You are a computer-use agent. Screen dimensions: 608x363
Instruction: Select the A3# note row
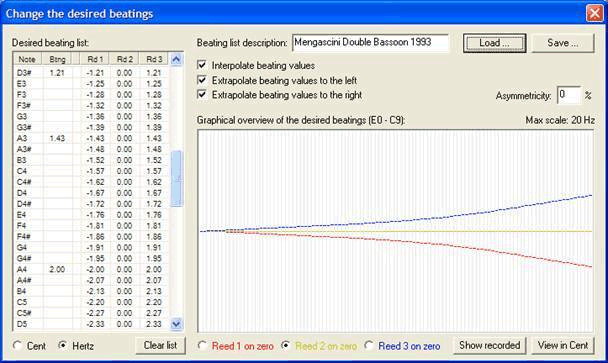coord(91,149)
